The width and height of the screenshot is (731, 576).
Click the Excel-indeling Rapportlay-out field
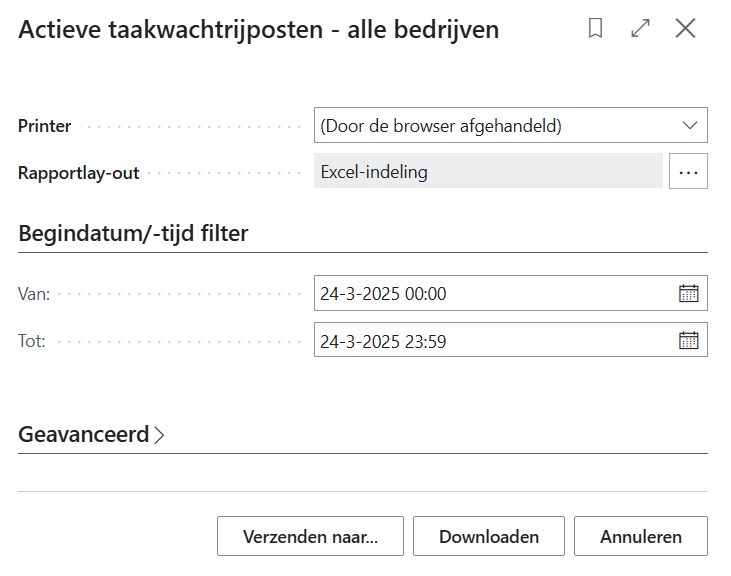[x=488, y=172]
